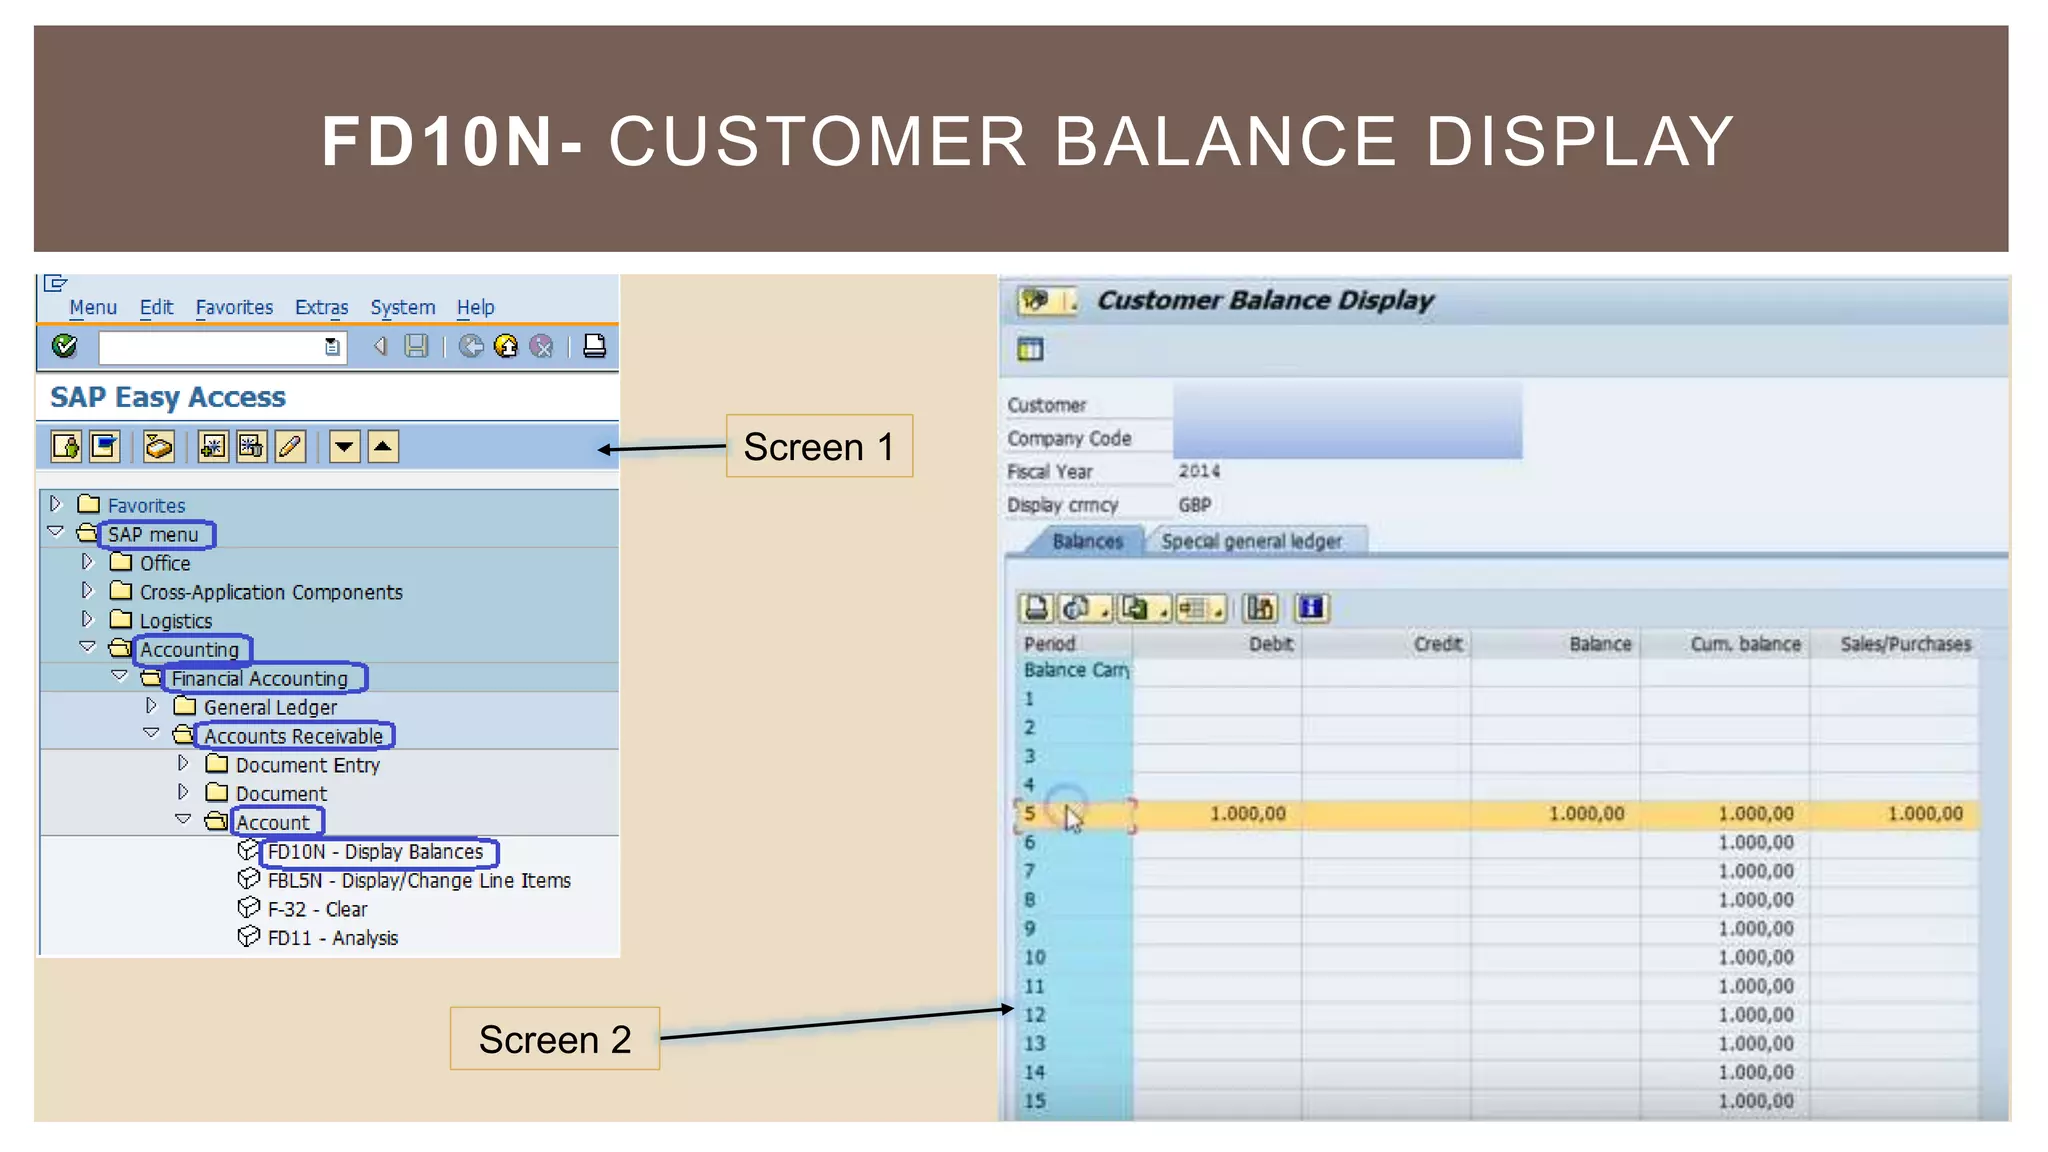Click the Change Favorites pencil icon

click(x=290, y=446)
